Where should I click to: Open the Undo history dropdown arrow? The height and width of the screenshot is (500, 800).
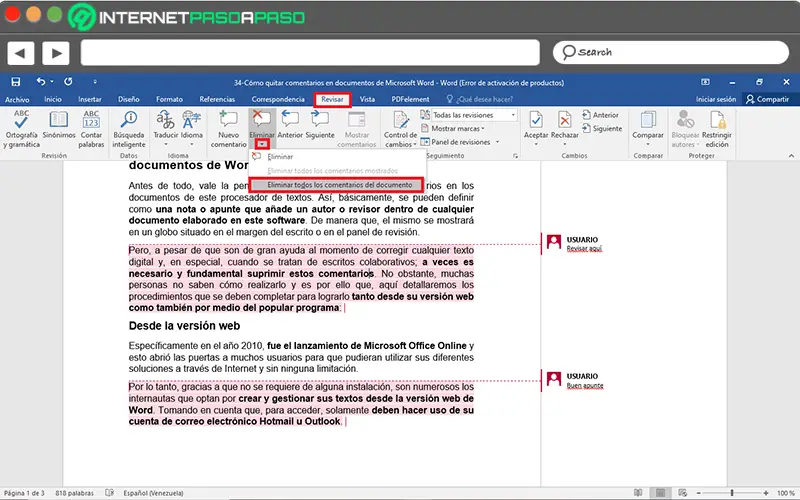(x=52, y=82)
